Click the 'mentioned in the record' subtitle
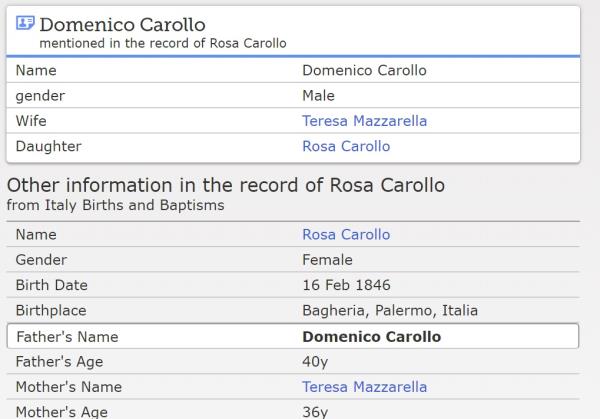 tap(162, 43)
